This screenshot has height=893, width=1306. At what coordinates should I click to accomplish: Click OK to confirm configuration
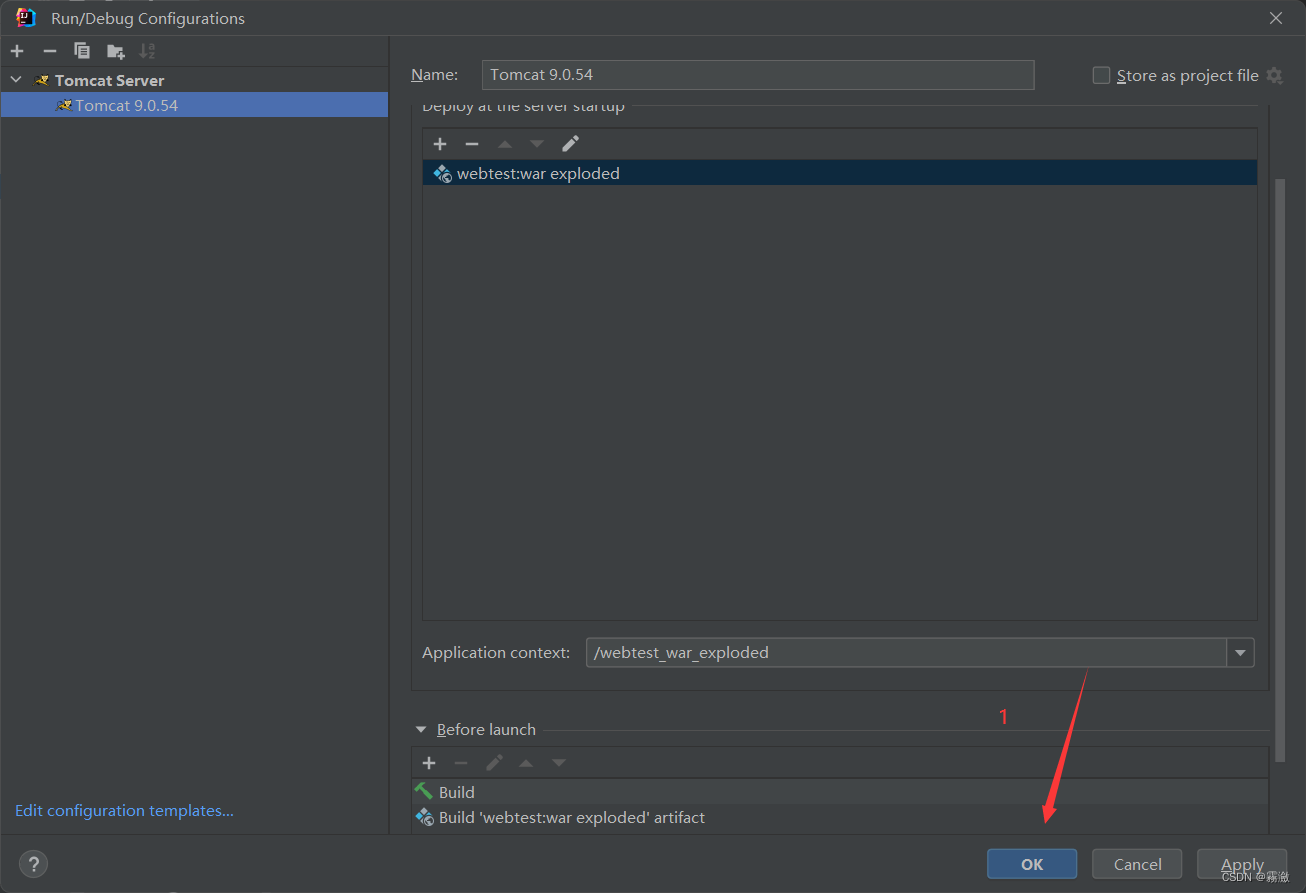1032,864
